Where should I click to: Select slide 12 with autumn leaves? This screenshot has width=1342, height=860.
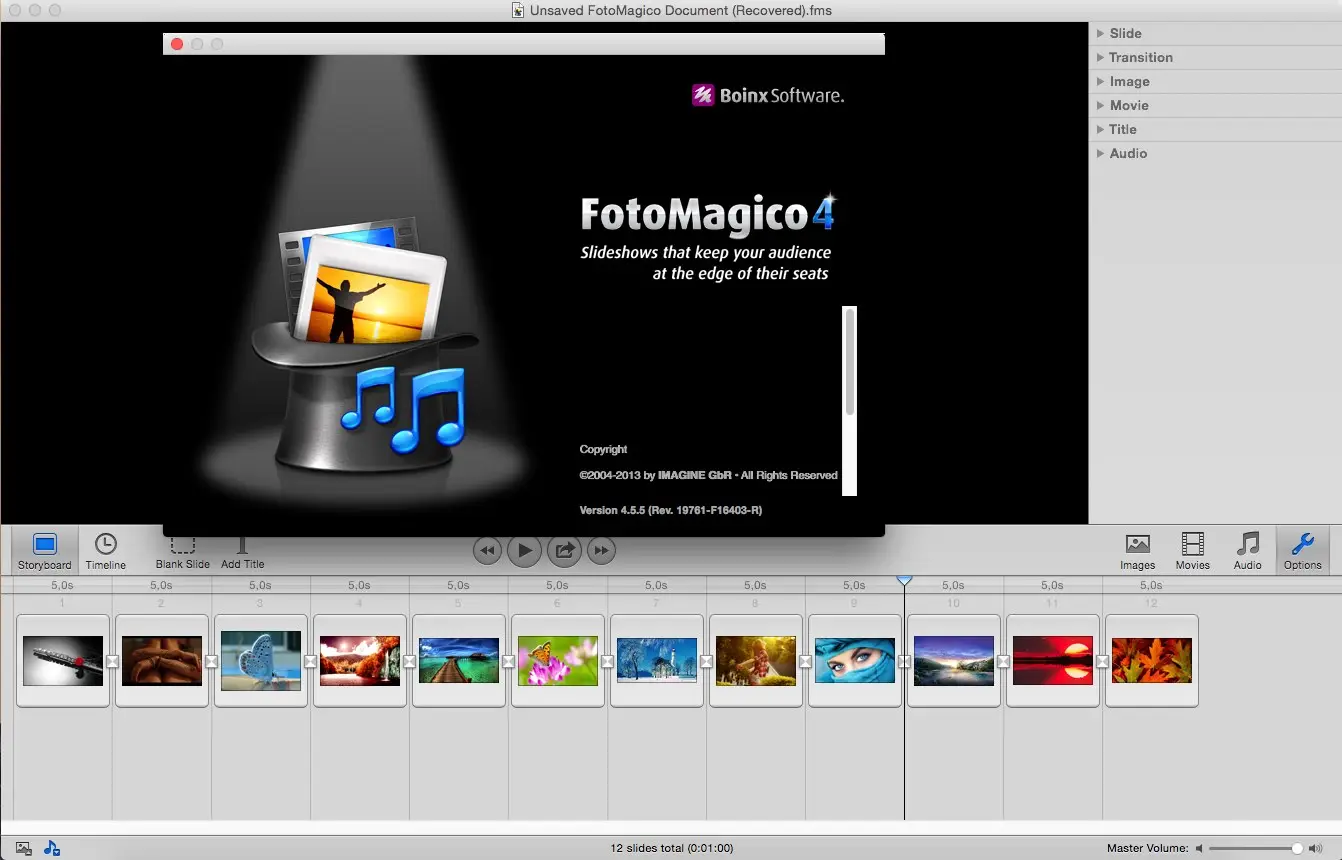click(x=1152, y=661)
